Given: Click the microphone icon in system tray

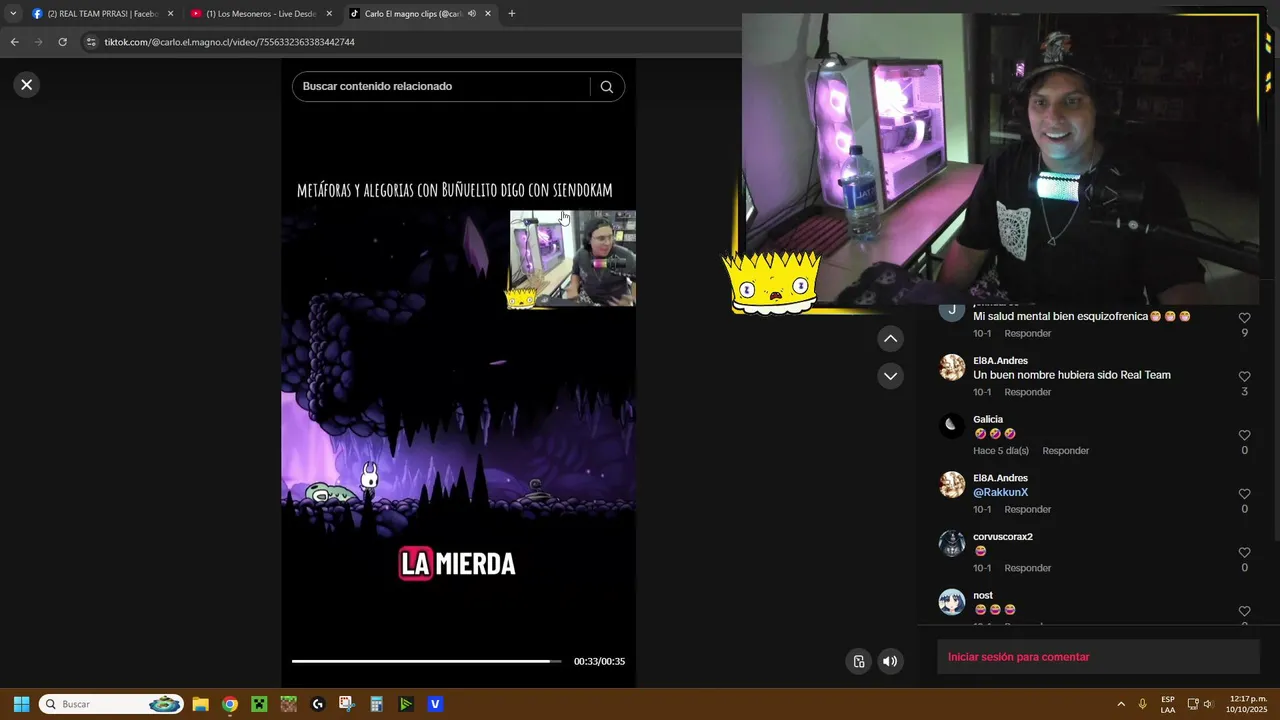Looking at the screenshot, I should [1143, 704].
